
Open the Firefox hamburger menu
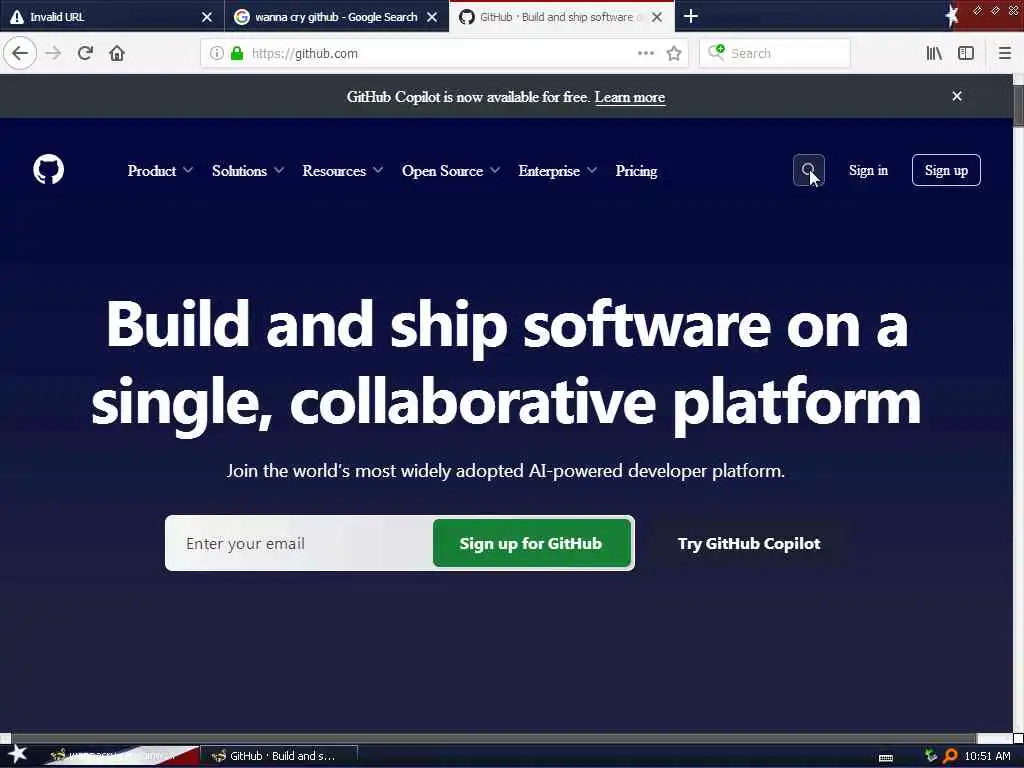click(1004, 54)
